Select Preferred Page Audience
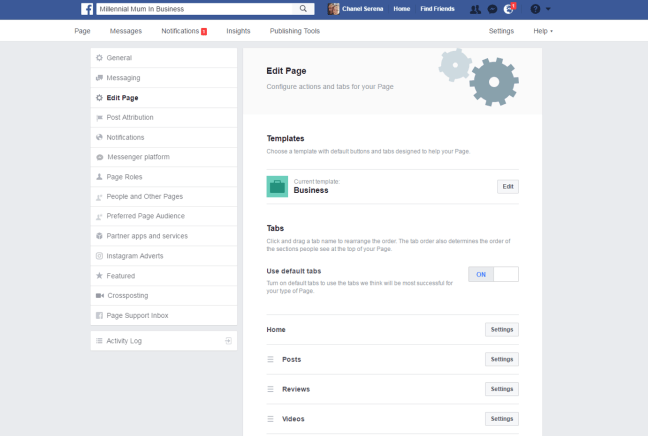Viewport: 648px width, 436px height. pos(164,216)
